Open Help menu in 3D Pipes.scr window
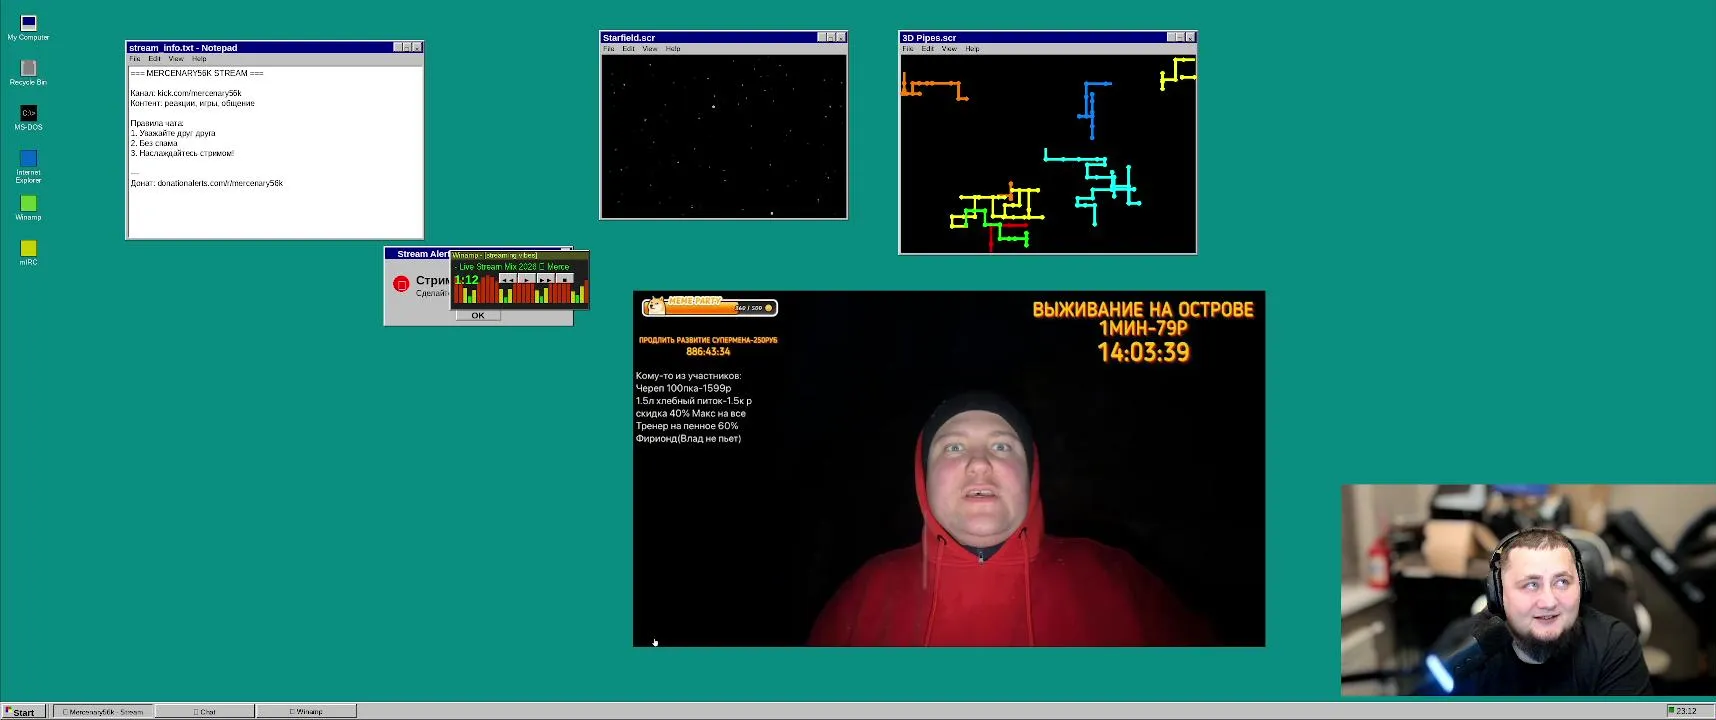The height and width of the screenshot is (720, 1716). tap(972, 49)
